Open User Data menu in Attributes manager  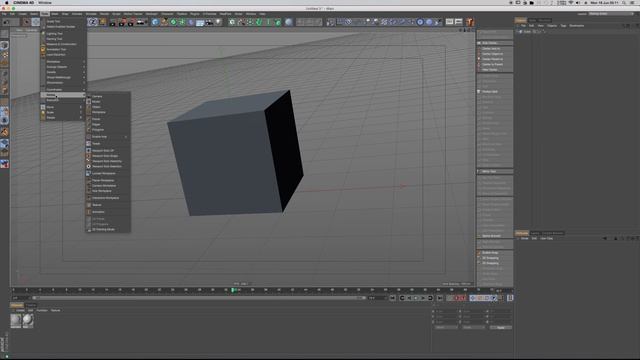(x=547, y=238)
